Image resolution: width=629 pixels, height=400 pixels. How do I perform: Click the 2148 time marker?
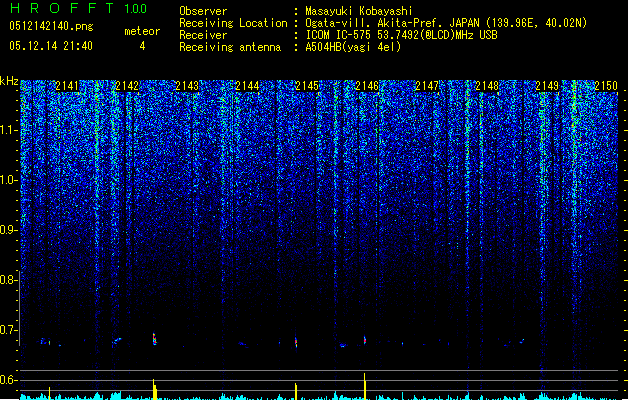[x=487, y=86]
